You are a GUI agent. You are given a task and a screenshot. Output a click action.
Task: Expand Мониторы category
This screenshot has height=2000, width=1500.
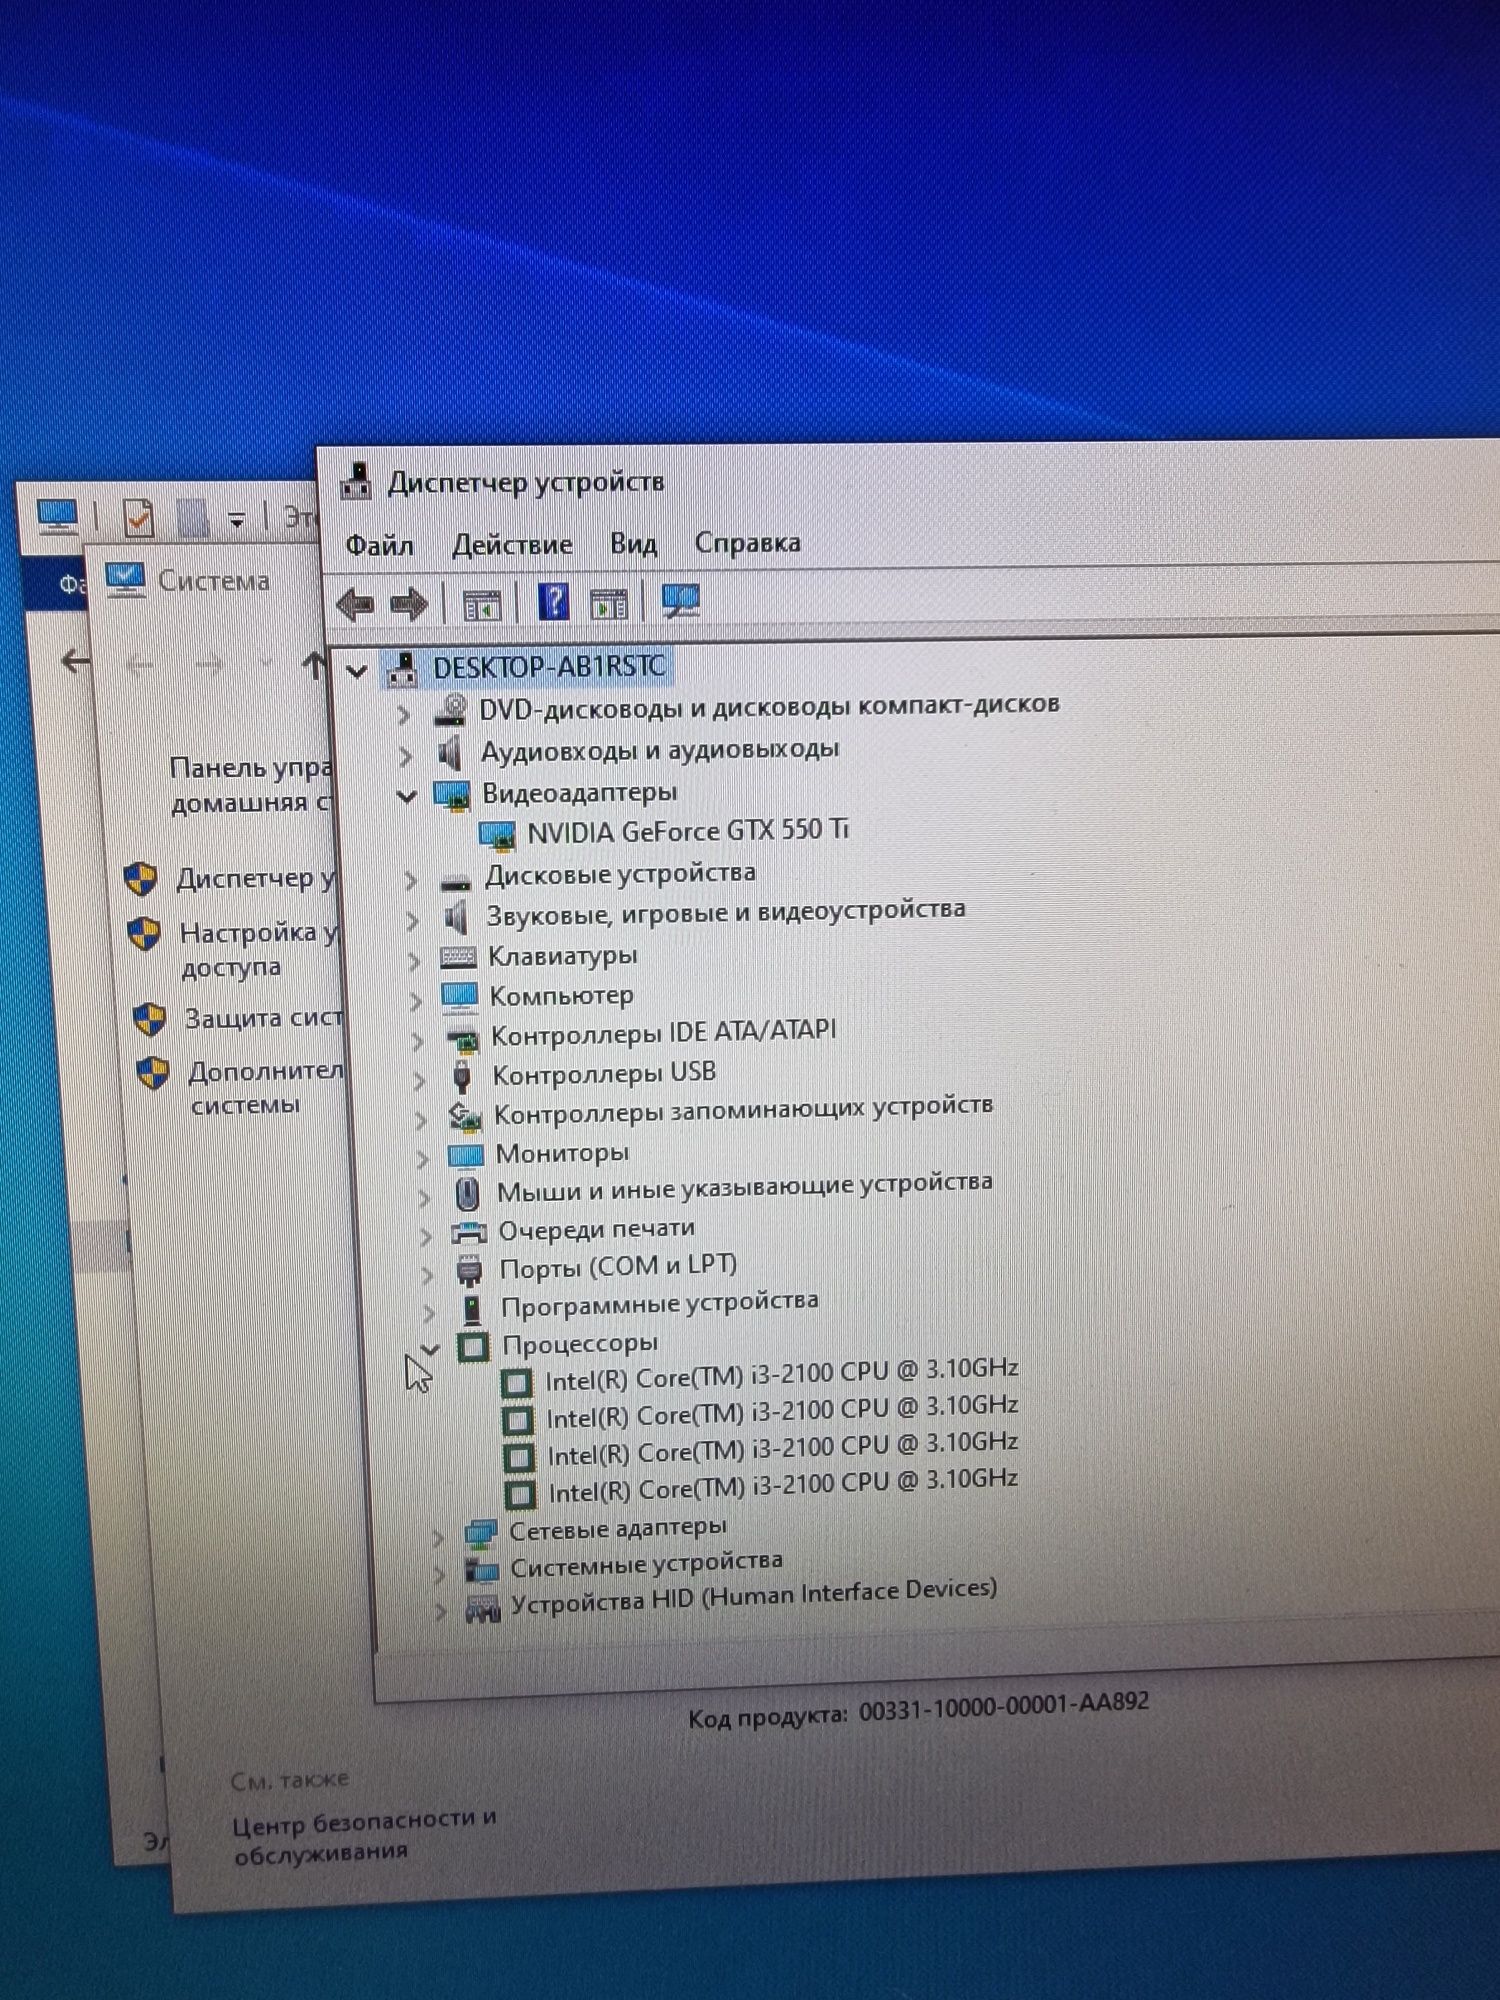pos(422,1159)
